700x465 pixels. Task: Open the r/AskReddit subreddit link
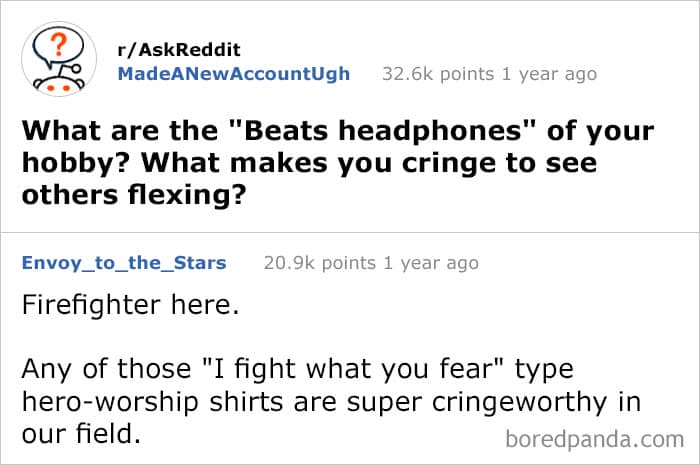(180, 49)
